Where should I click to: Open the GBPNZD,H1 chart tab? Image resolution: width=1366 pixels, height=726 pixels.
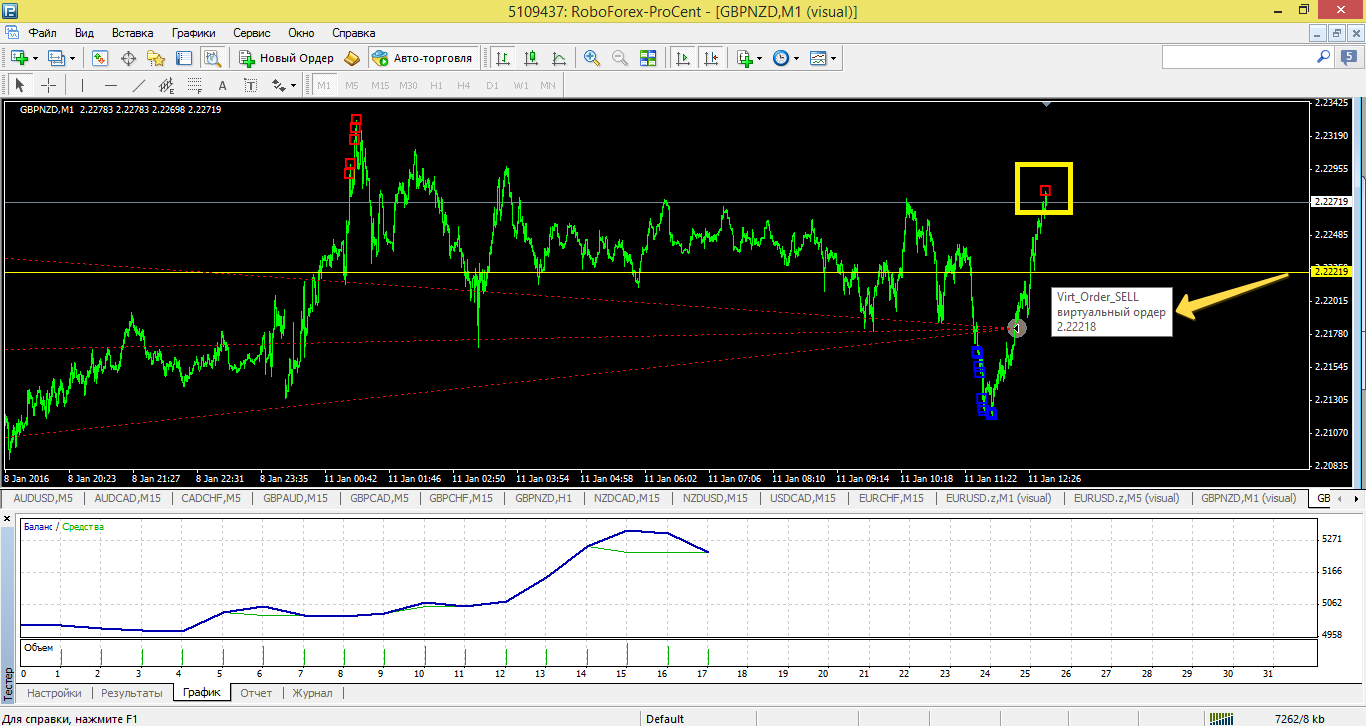coord(544,498)
